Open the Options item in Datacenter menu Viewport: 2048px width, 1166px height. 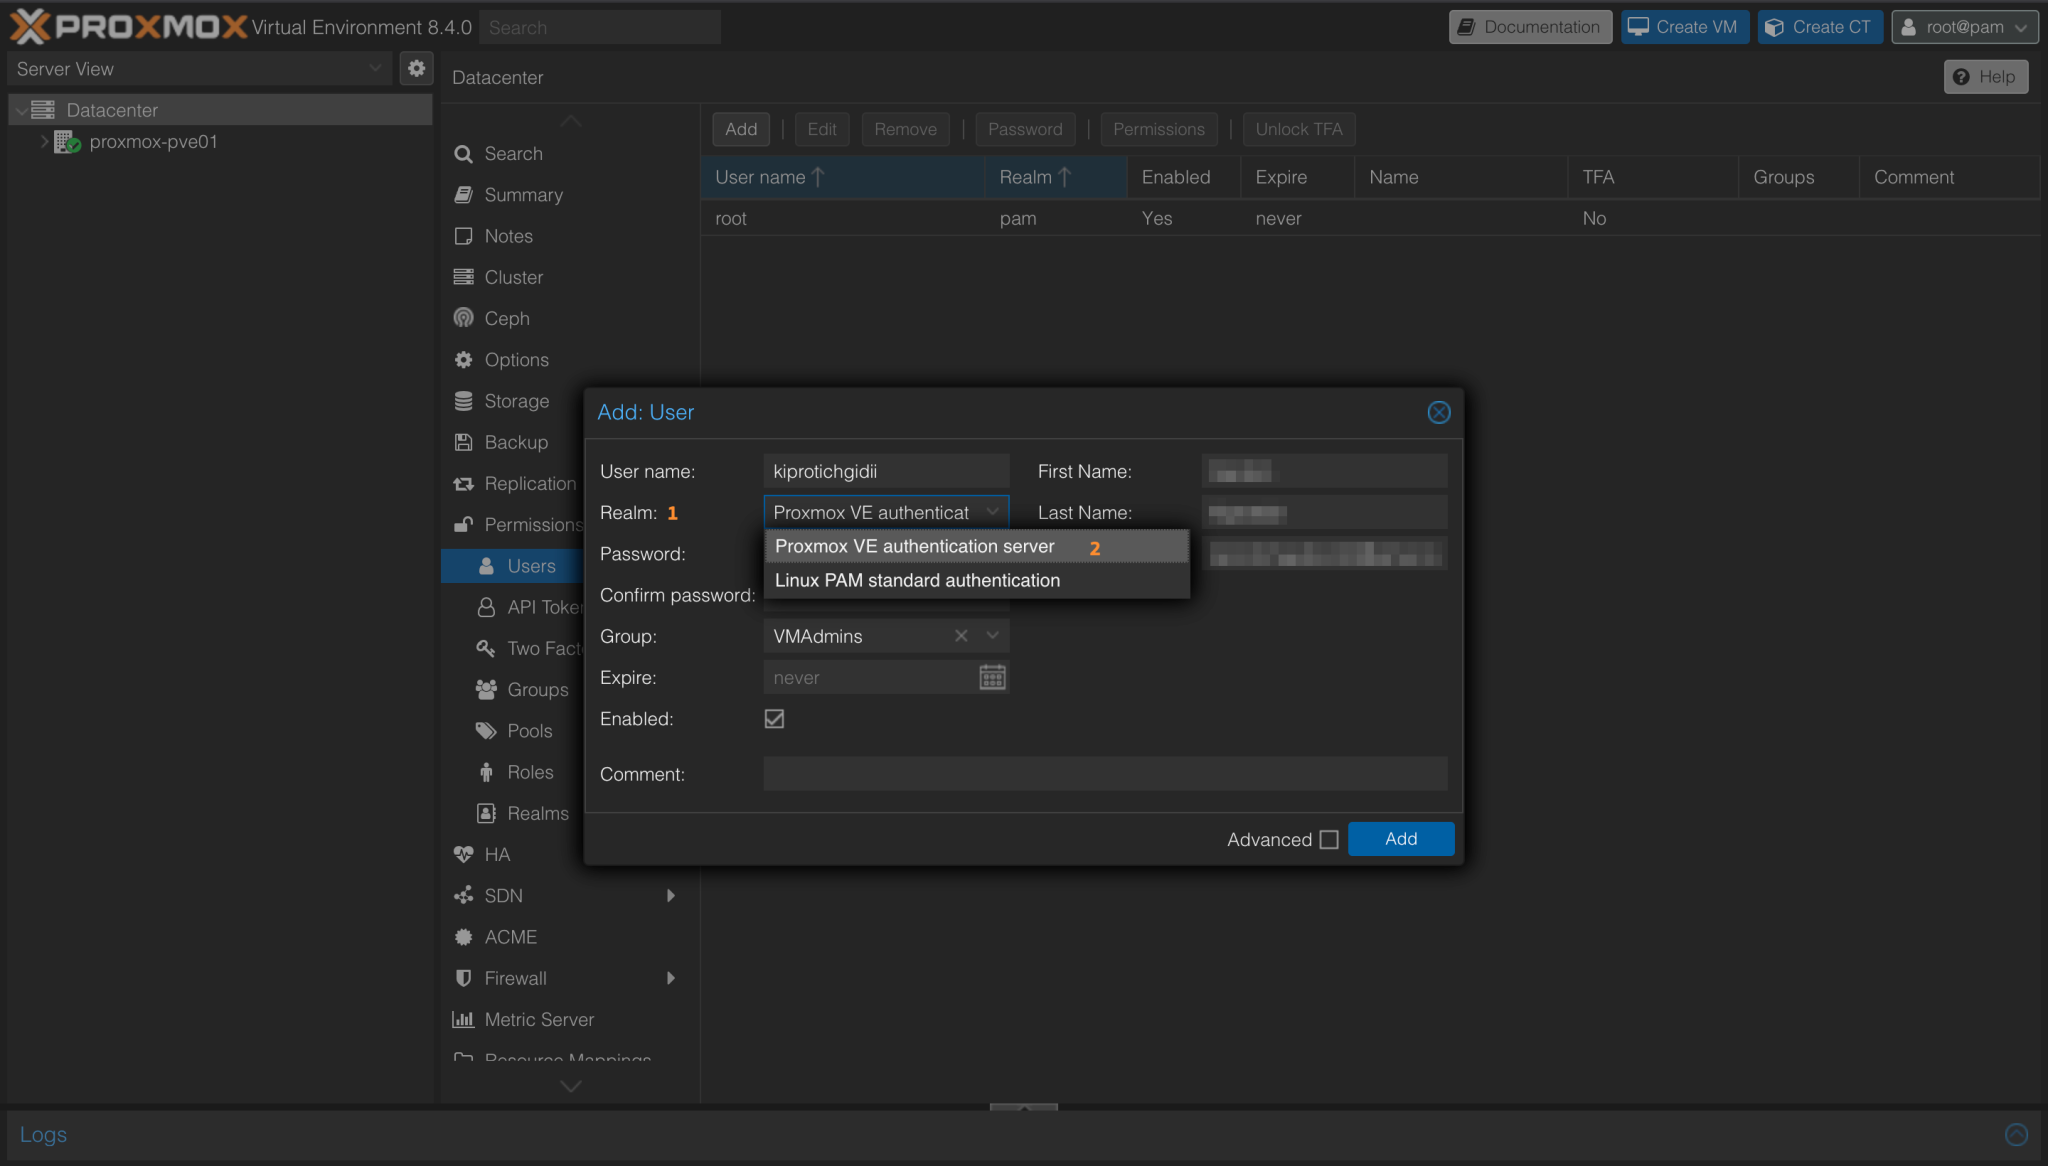tap(463, 359)
